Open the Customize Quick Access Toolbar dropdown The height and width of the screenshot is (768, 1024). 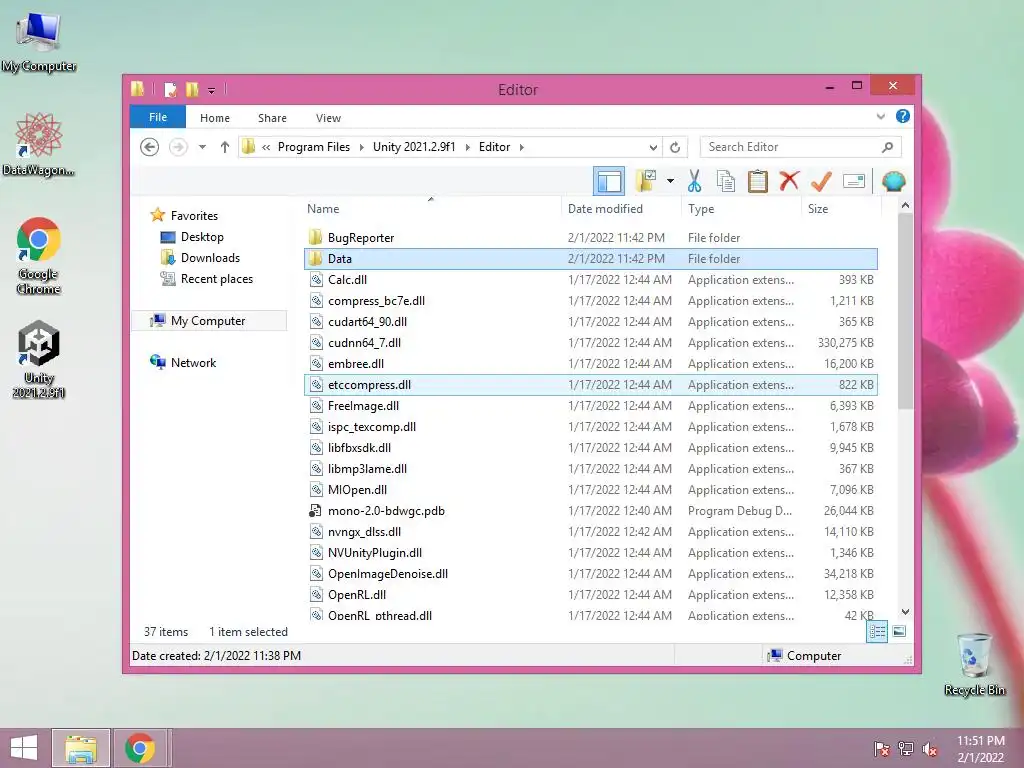click(212, 91)
